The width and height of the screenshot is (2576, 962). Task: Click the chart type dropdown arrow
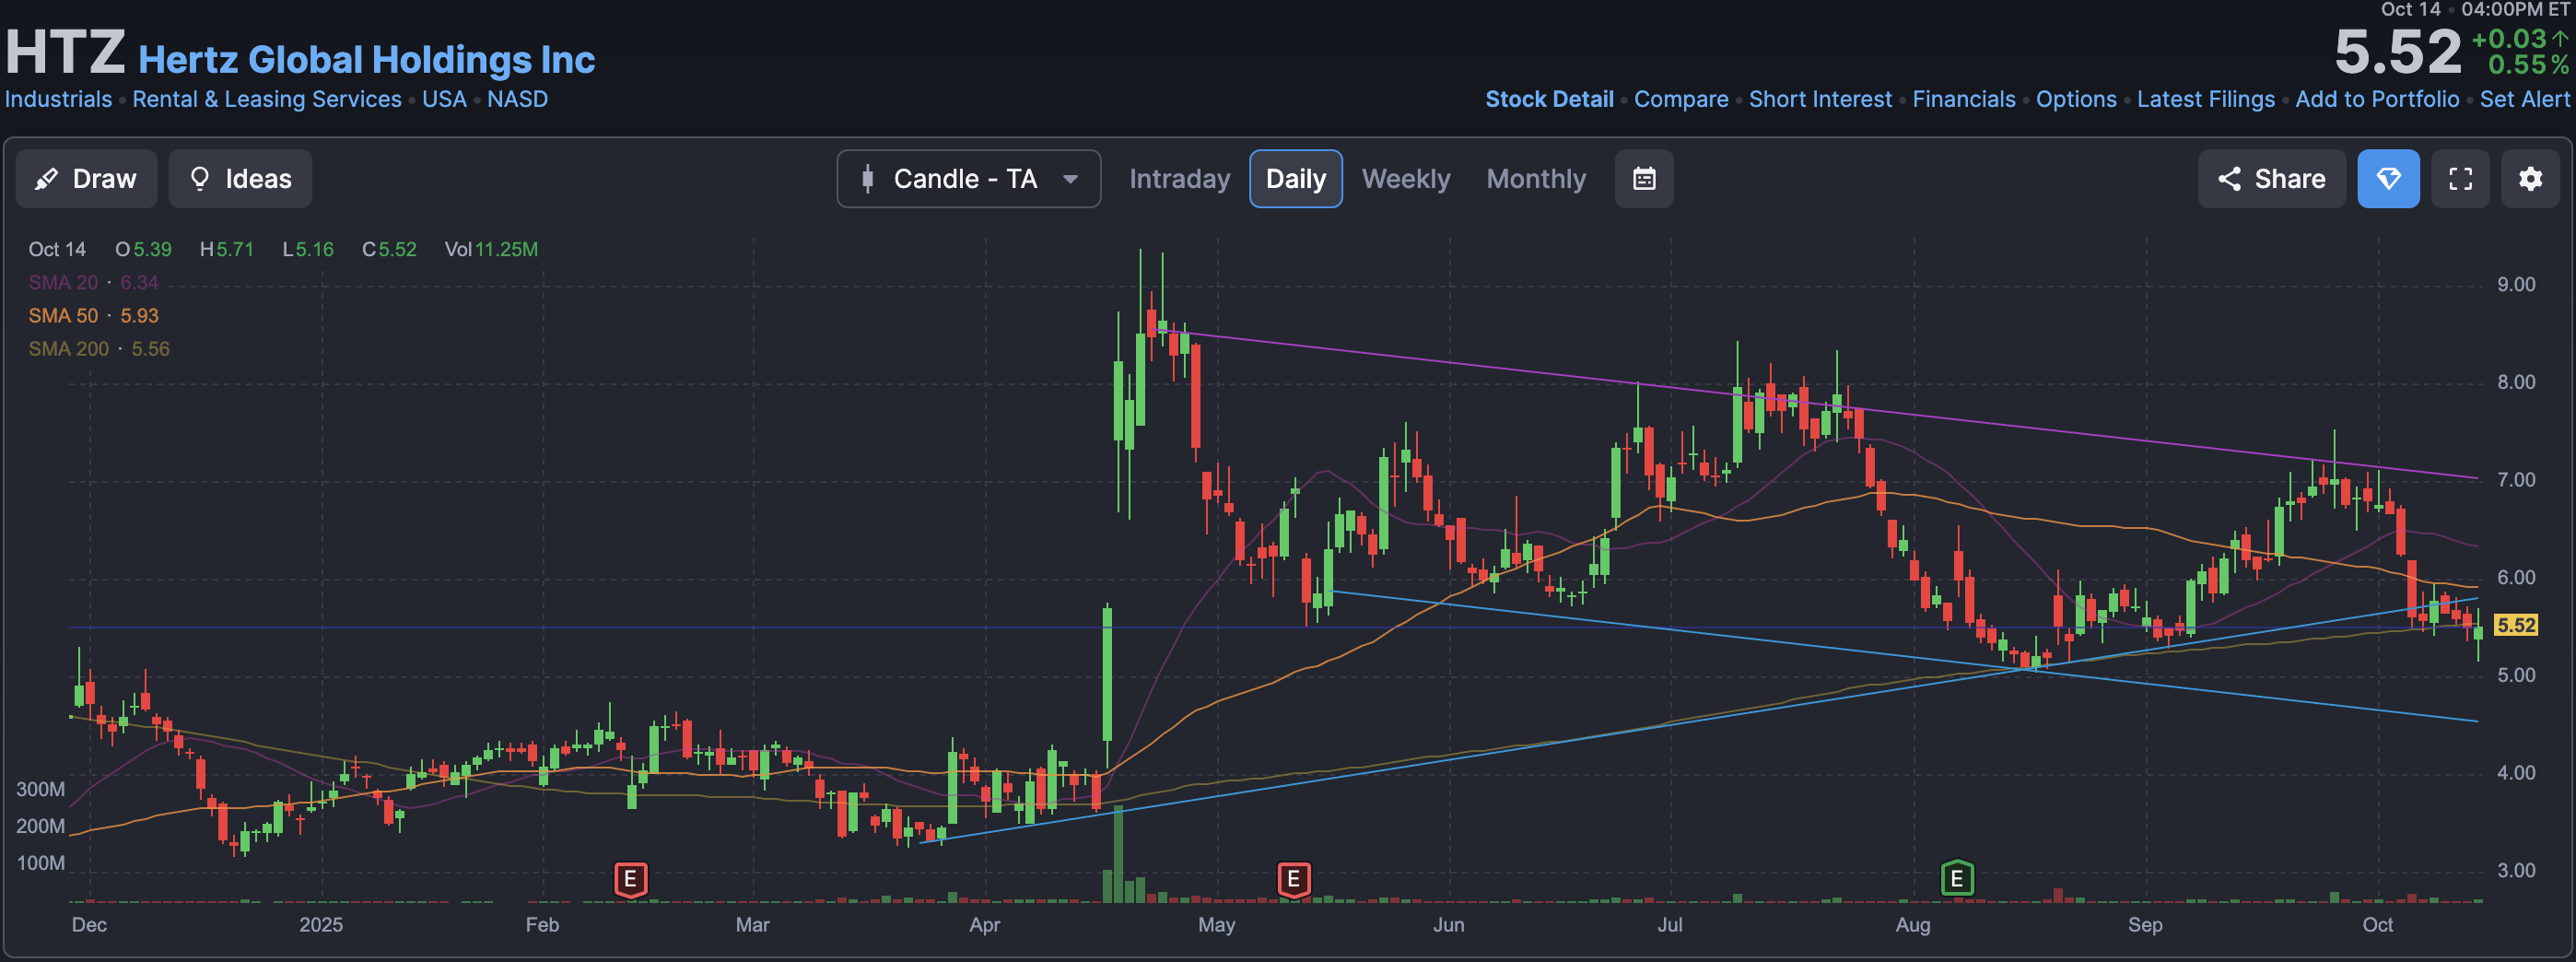[1070, 180]
